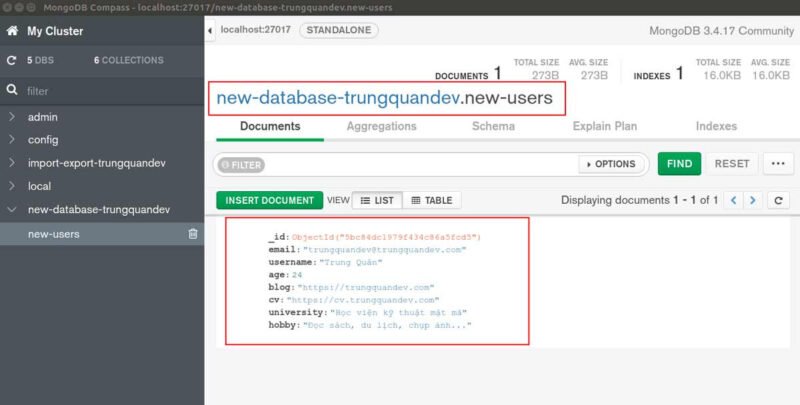Switch to LIST view
The height and width of the screenshot is (405, 800).
pyautogui.click(x=378, y=200)
